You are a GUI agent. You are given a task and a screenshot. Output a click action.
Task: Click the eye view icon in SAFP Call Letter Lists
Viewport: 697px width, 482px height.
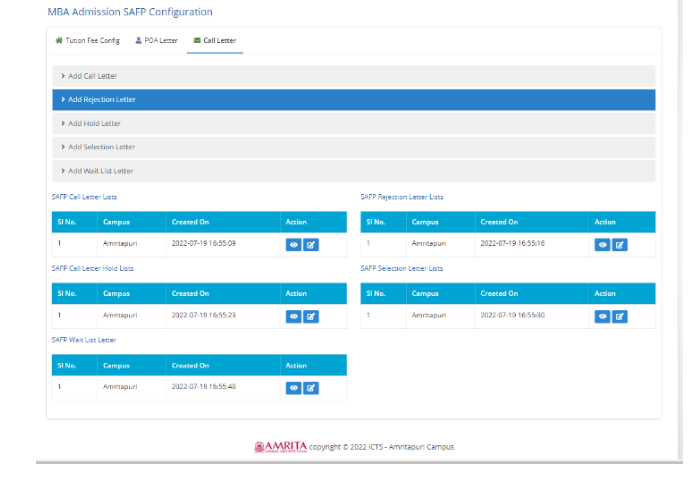(294, 244)
